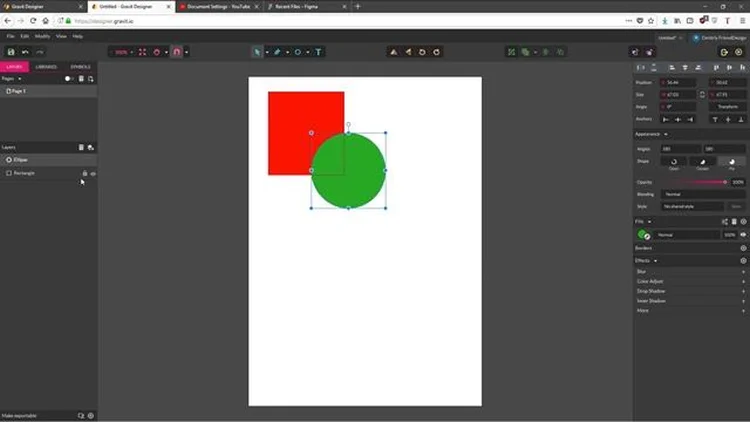Add a new page with the Pages icon
Viewport: 750px width, 422px height.
click(x=90, y=78)
